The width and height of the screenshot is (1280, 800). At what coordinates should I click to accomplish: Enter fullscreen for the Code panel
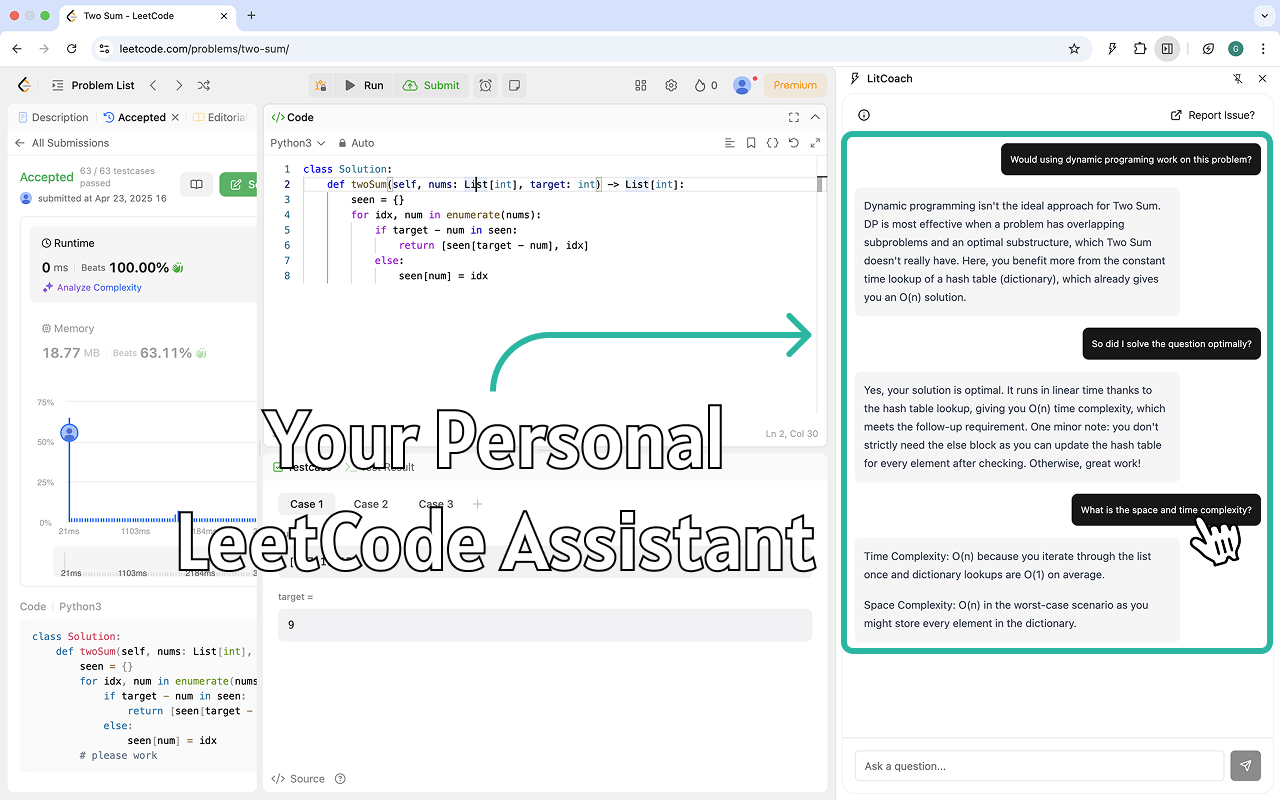point(794,117)
